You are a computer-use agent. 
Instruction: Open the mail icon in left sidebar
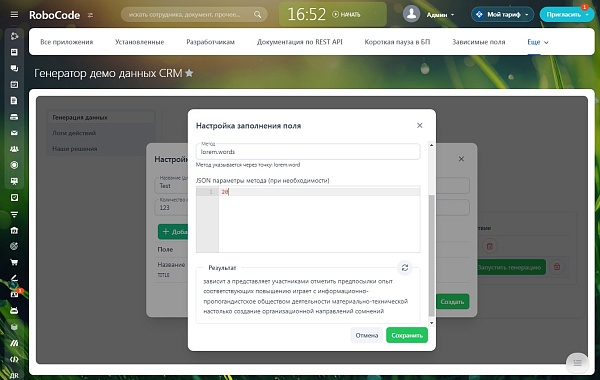coord(14,133)
